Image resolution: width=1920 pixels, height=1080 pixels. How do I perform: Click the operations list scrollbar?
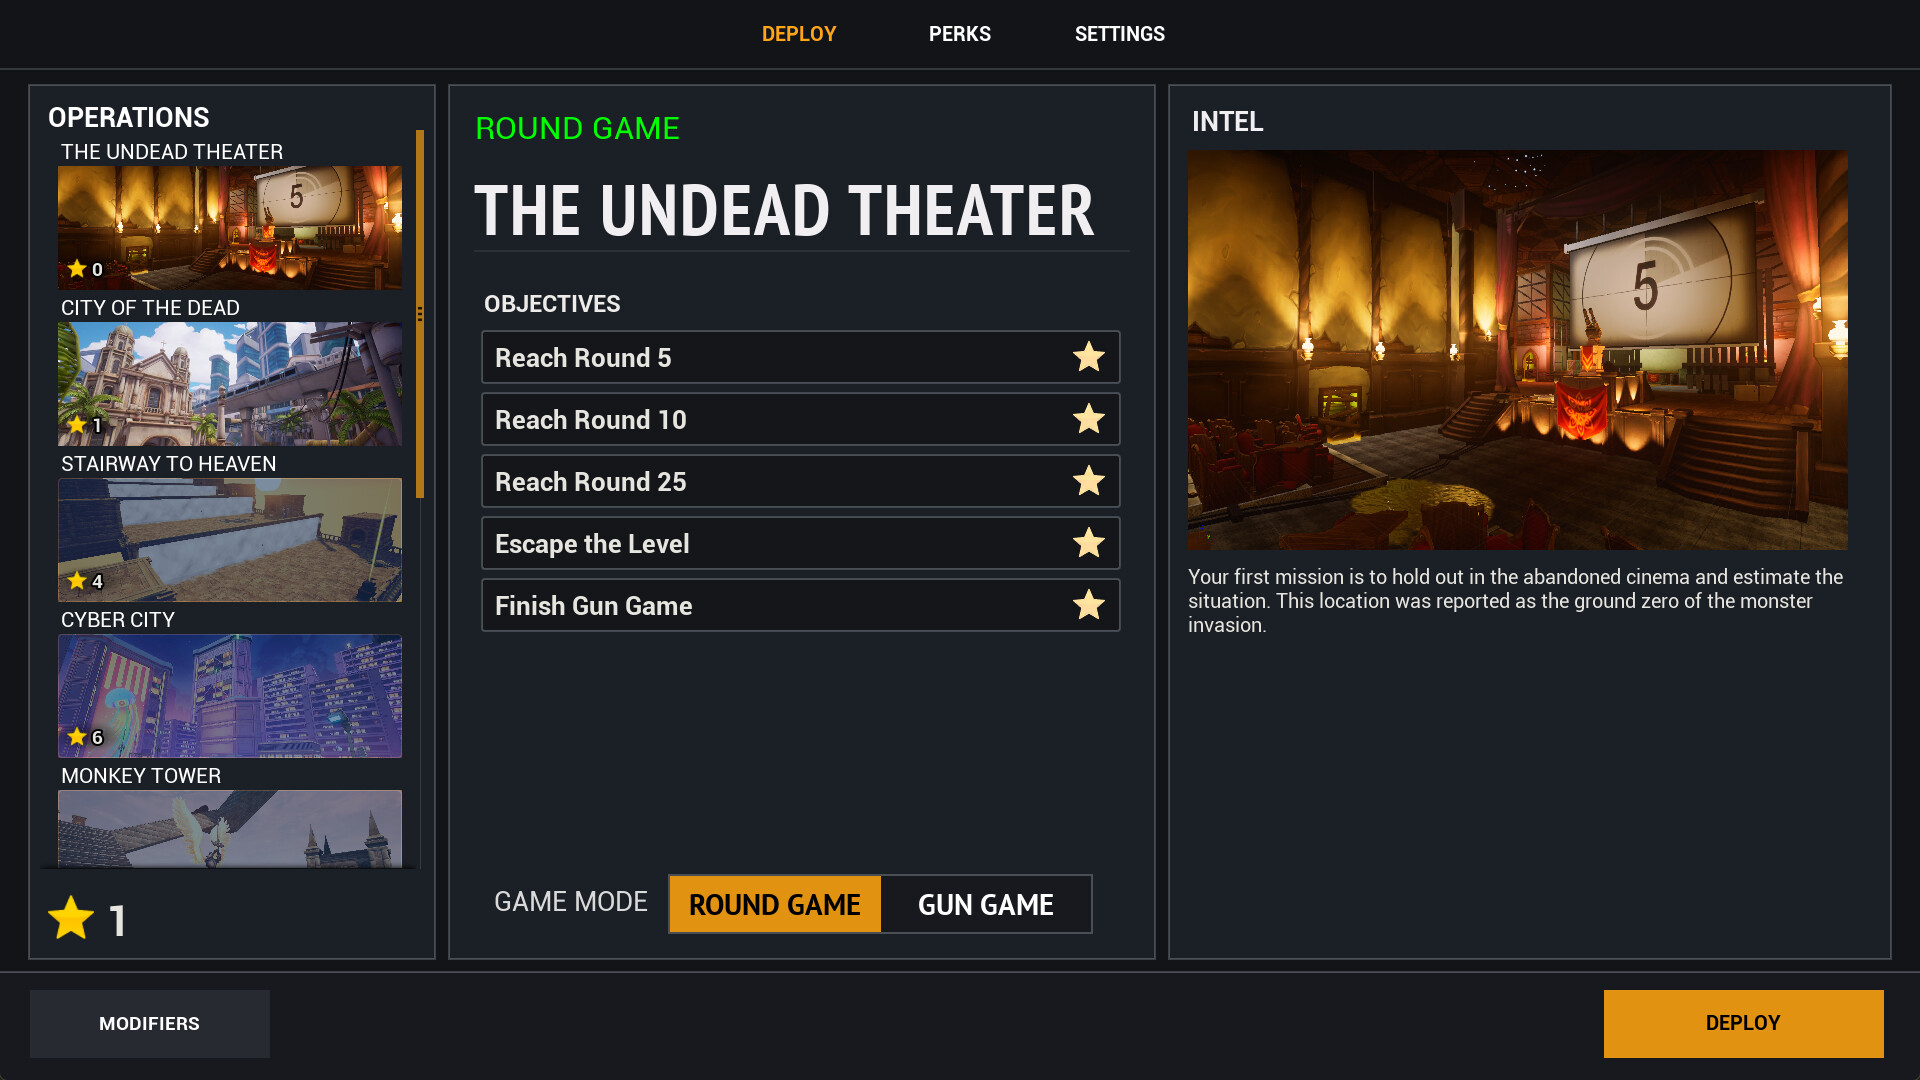(420, 314)
